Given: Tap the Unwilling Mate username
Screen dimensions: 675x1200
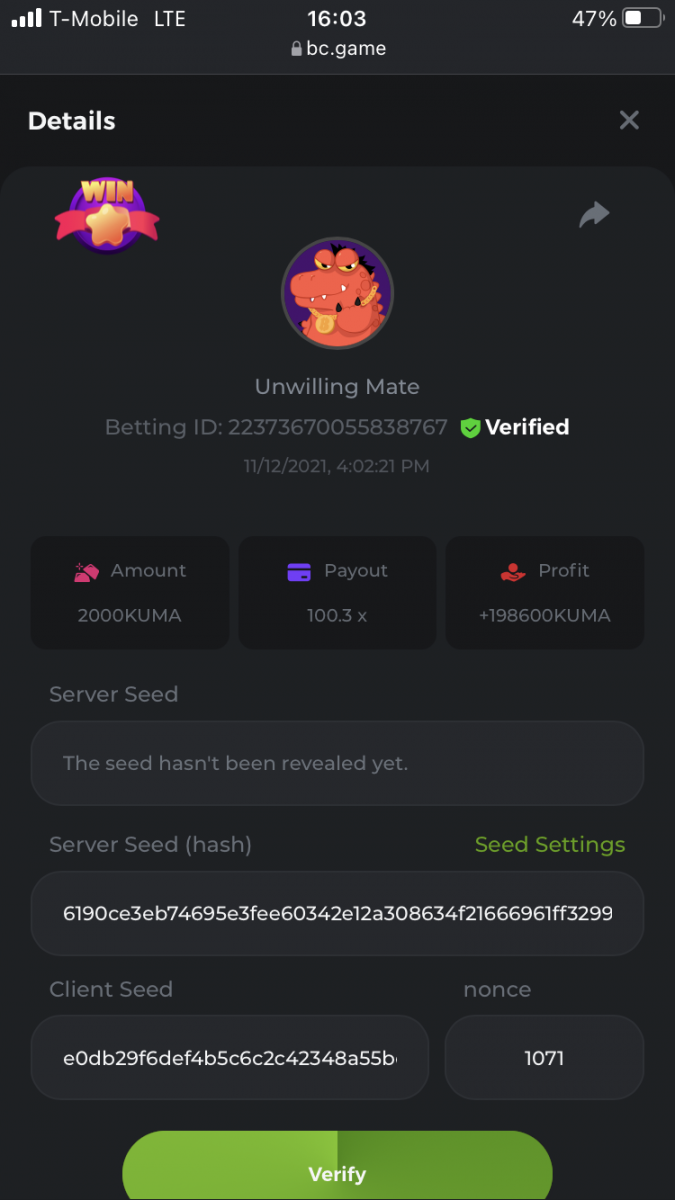Looking at the screenshot, I should (x=337, y=387).
